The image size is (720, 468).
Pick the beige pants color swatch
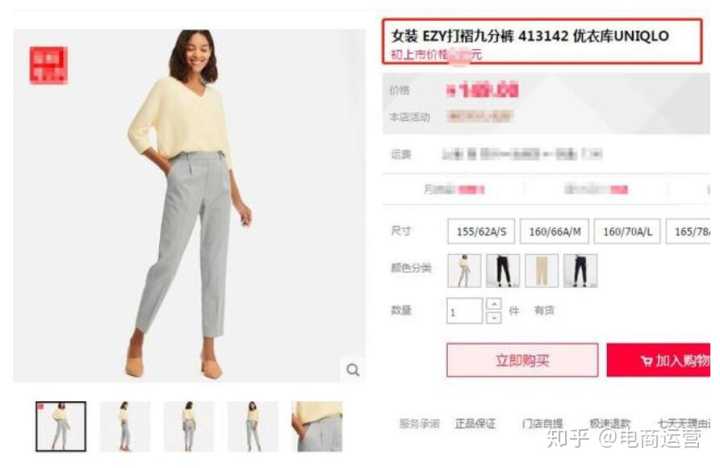[541, 271]
